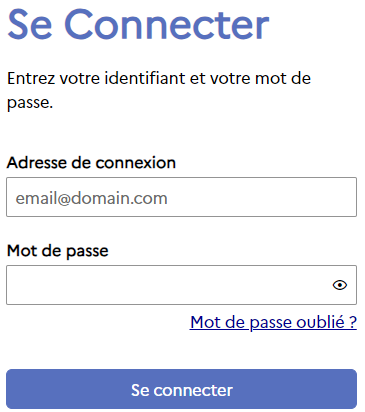The image size is (365, 412).
Task: Focus the Mot de passe input box
Action: pos(181,285)
